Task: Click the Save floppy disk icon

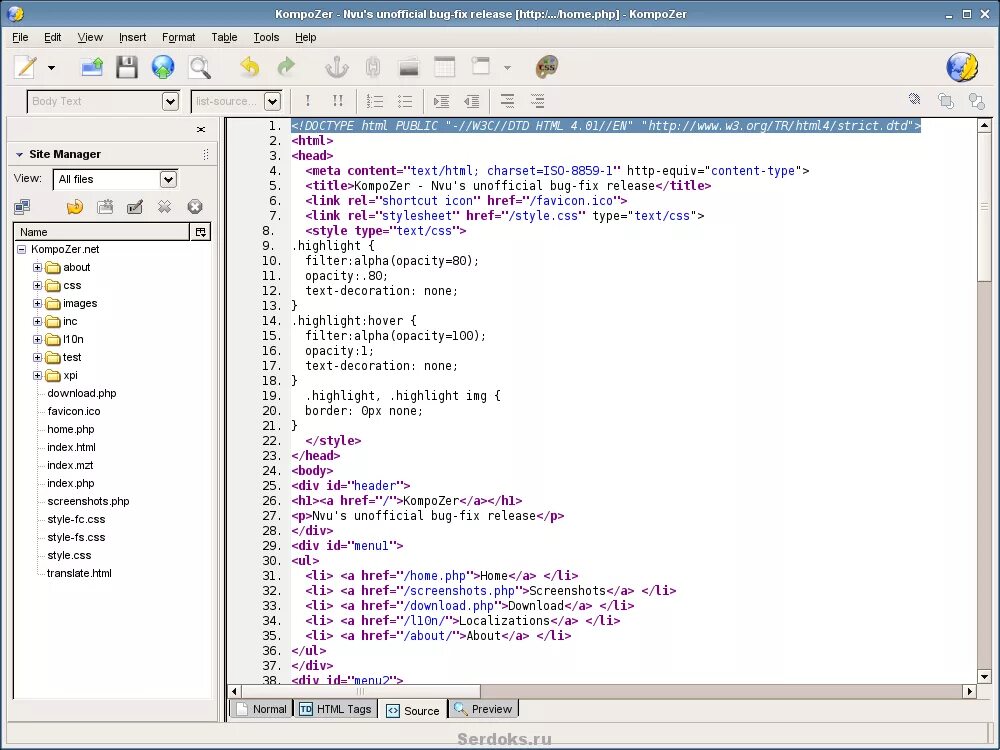Action: 127,67
